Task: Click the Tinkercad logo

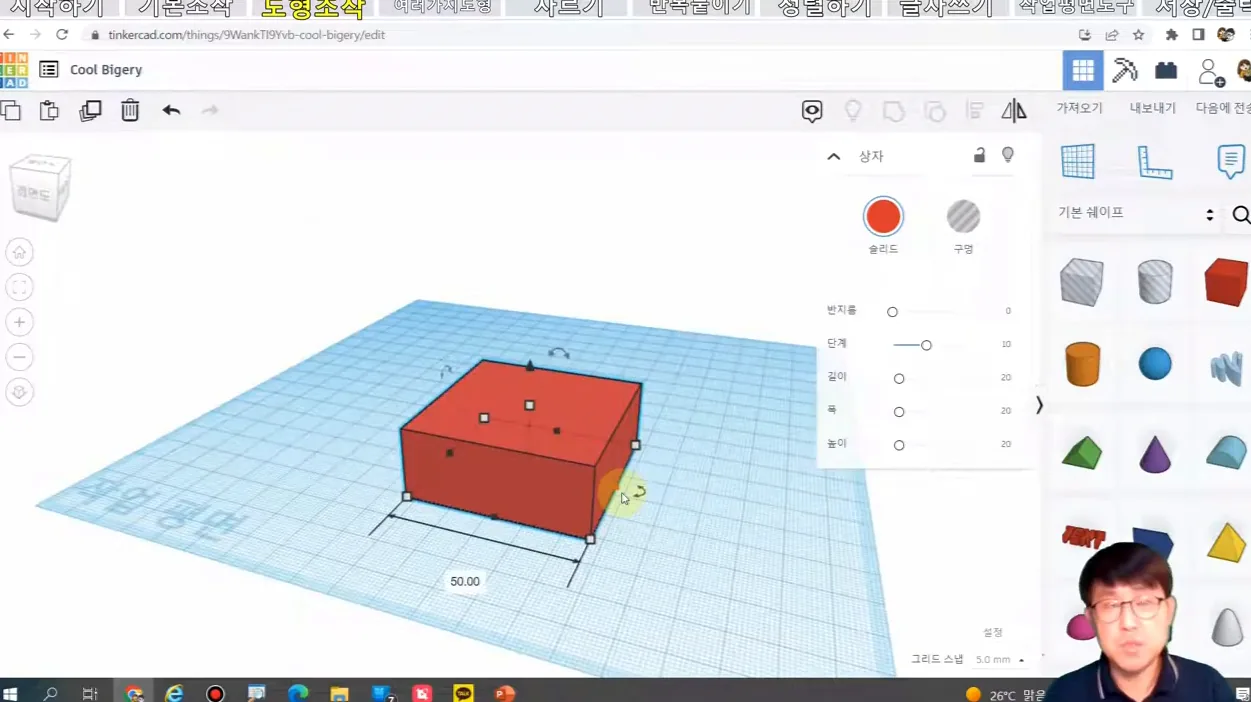Action: click(14, 70)
